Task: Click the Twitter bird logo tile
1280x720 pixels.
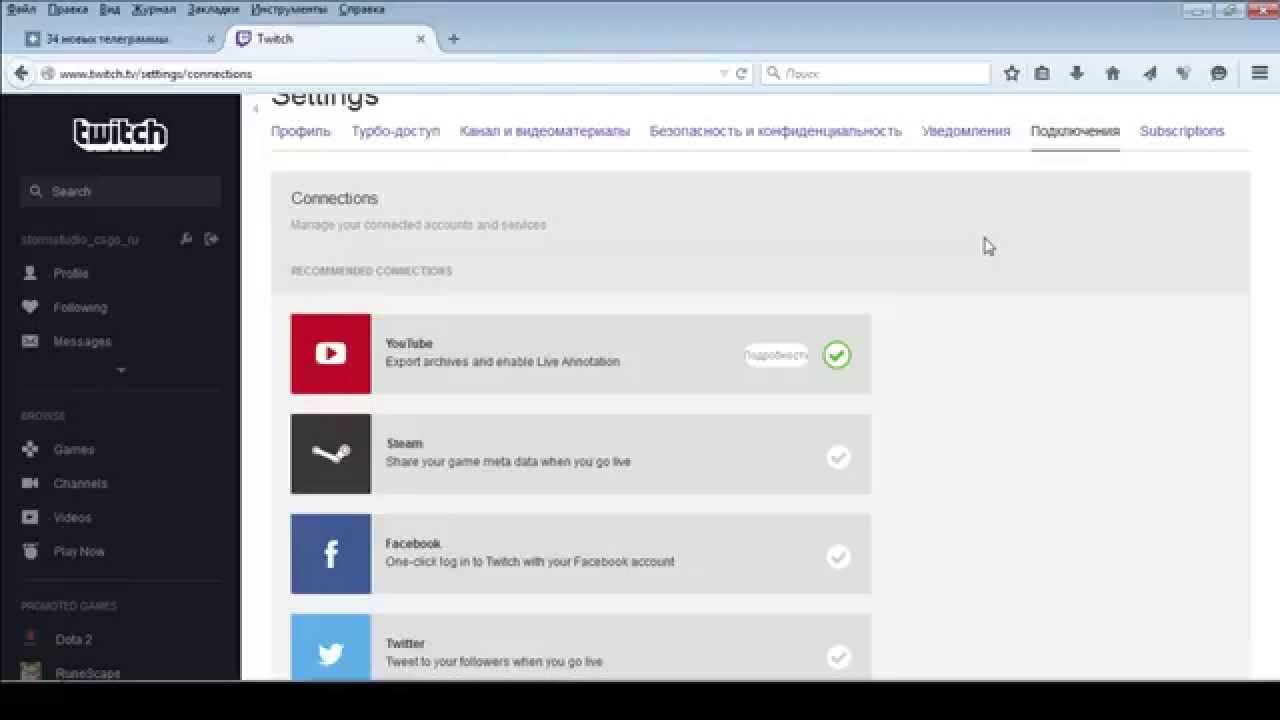Action: [x=331, y=648]
